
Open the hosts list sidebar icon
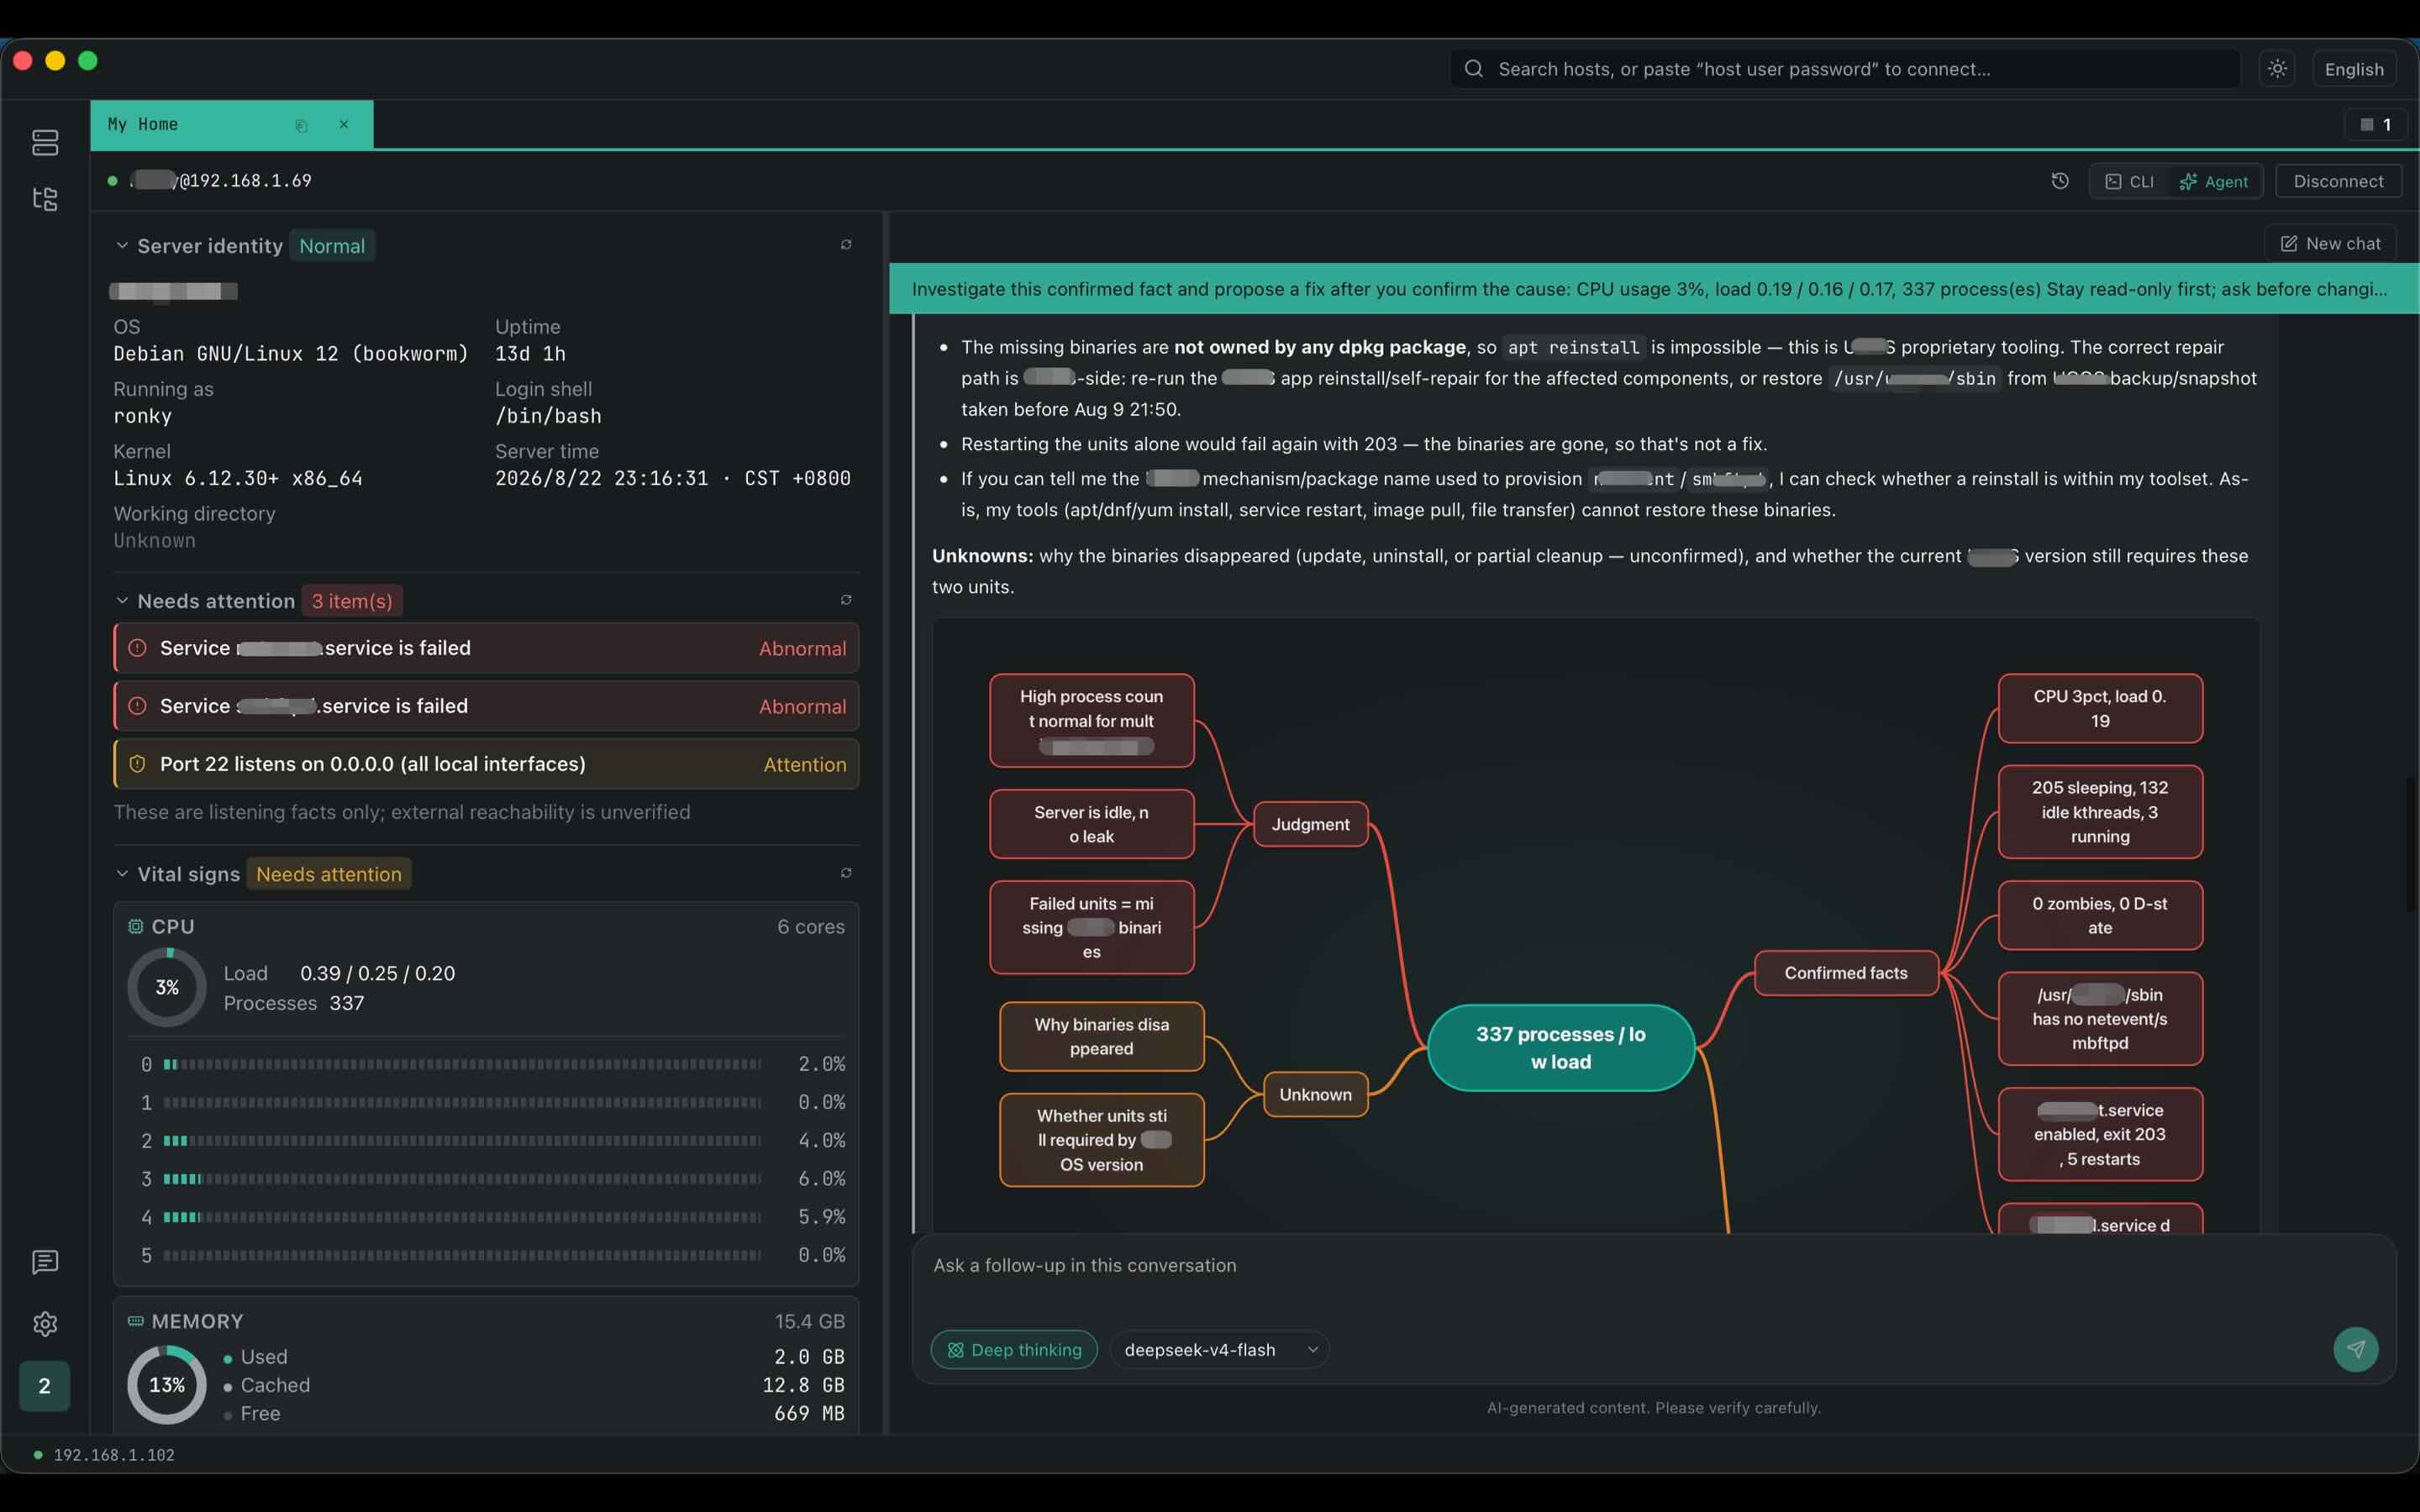click(45, 142)
